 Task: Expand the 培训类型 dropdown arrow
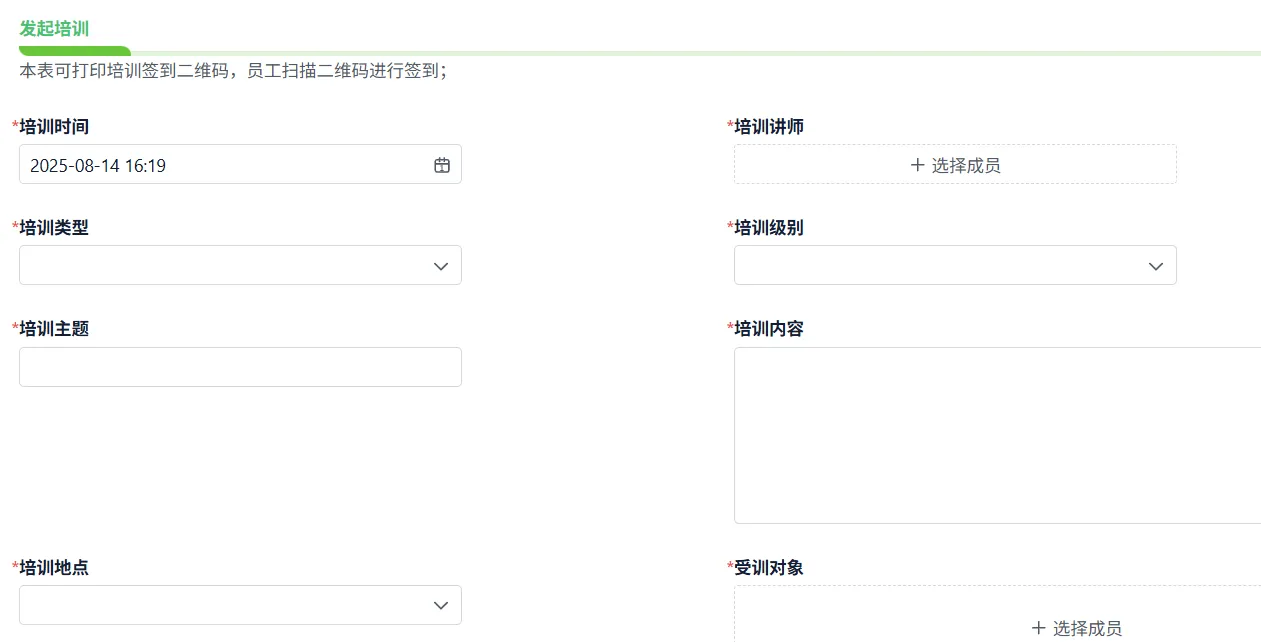point(441,266)
